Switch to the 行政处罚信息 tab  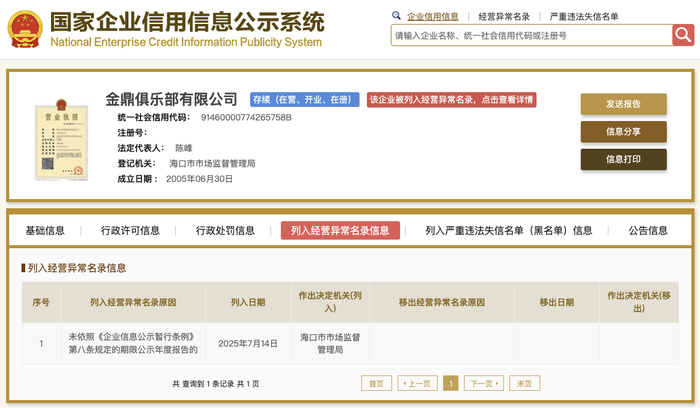pyautogui.click(x=225, y=230)
